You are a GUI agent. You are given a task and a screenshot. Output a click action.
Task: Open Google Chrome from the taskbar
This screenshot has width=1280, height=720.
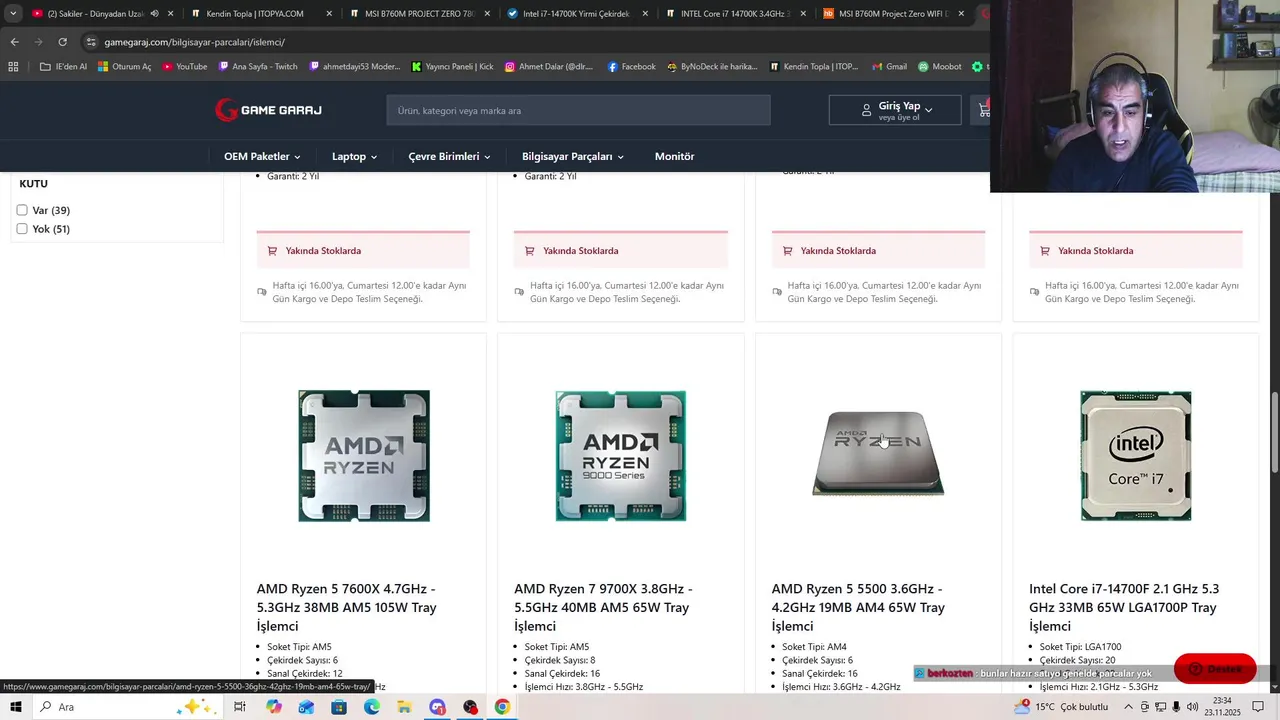(502, 707)
